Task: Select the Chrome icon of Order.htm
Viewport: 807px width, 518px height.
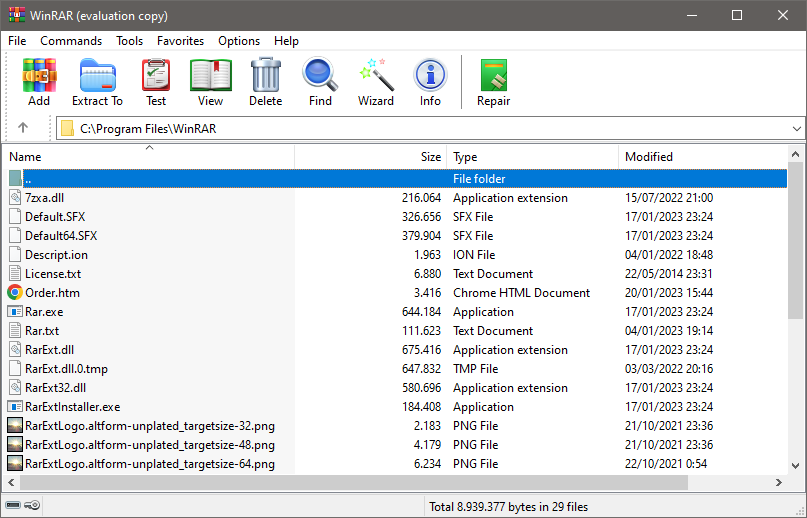Action: [x=15, y=292]
